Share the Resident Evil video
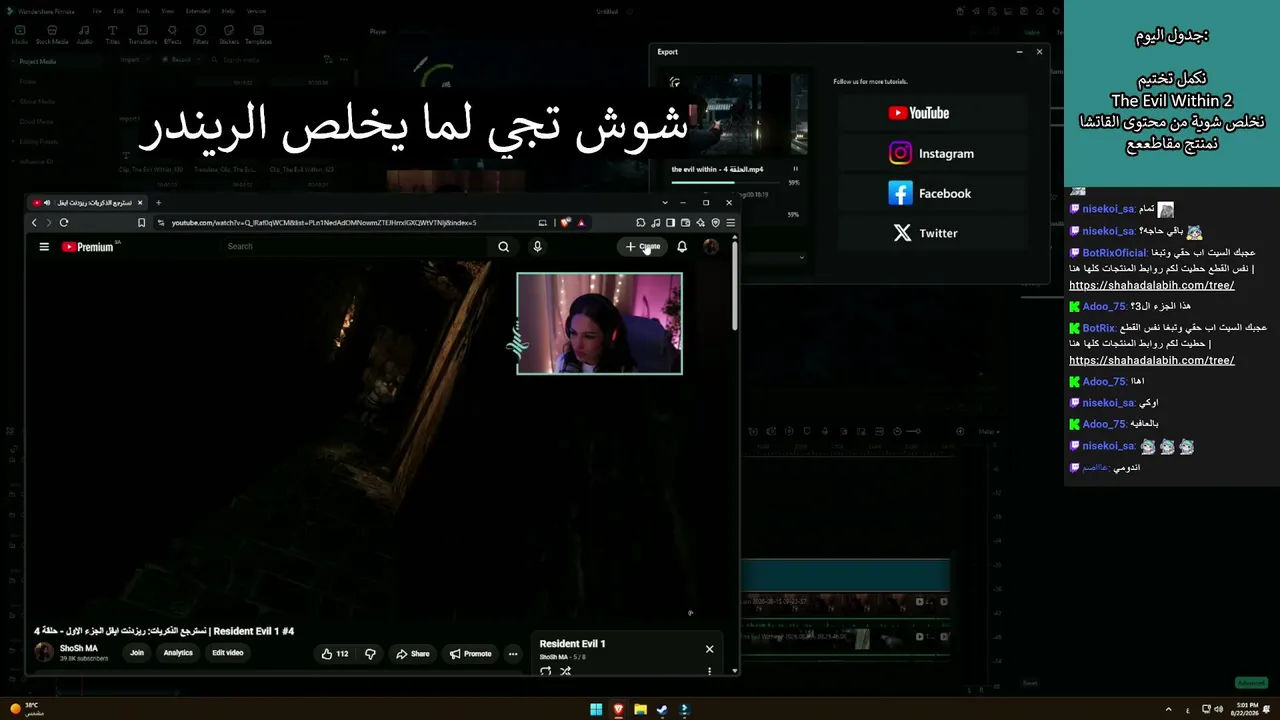 (x=413, y=654)
